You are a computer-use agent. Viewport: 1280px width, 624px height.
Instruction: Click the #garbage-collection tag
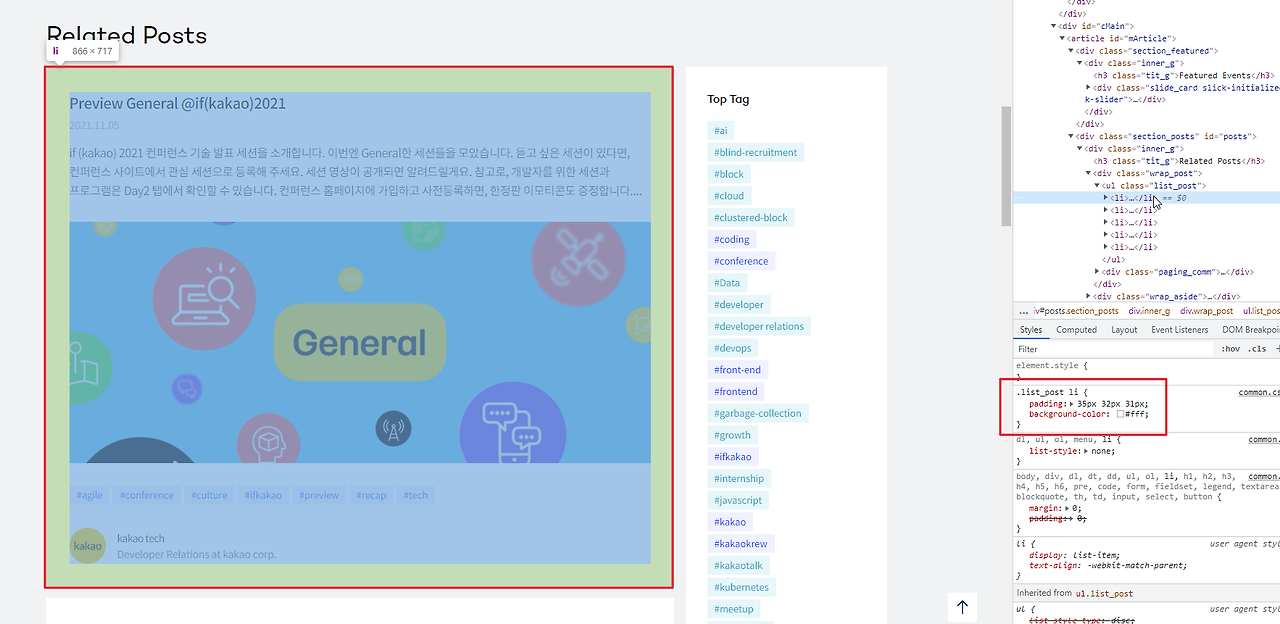point(758,413)
